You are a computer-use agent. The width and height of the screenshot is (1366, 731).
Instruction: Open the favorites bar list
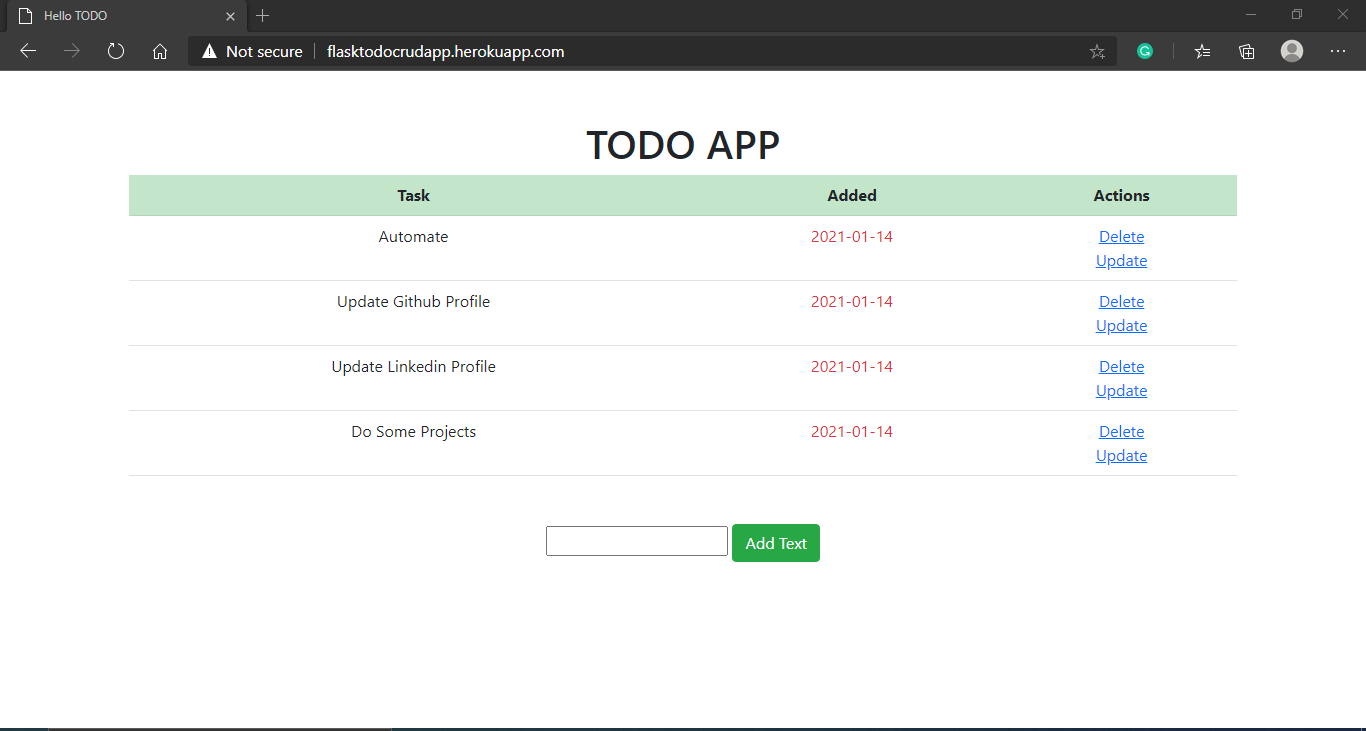click(1202, 51)
